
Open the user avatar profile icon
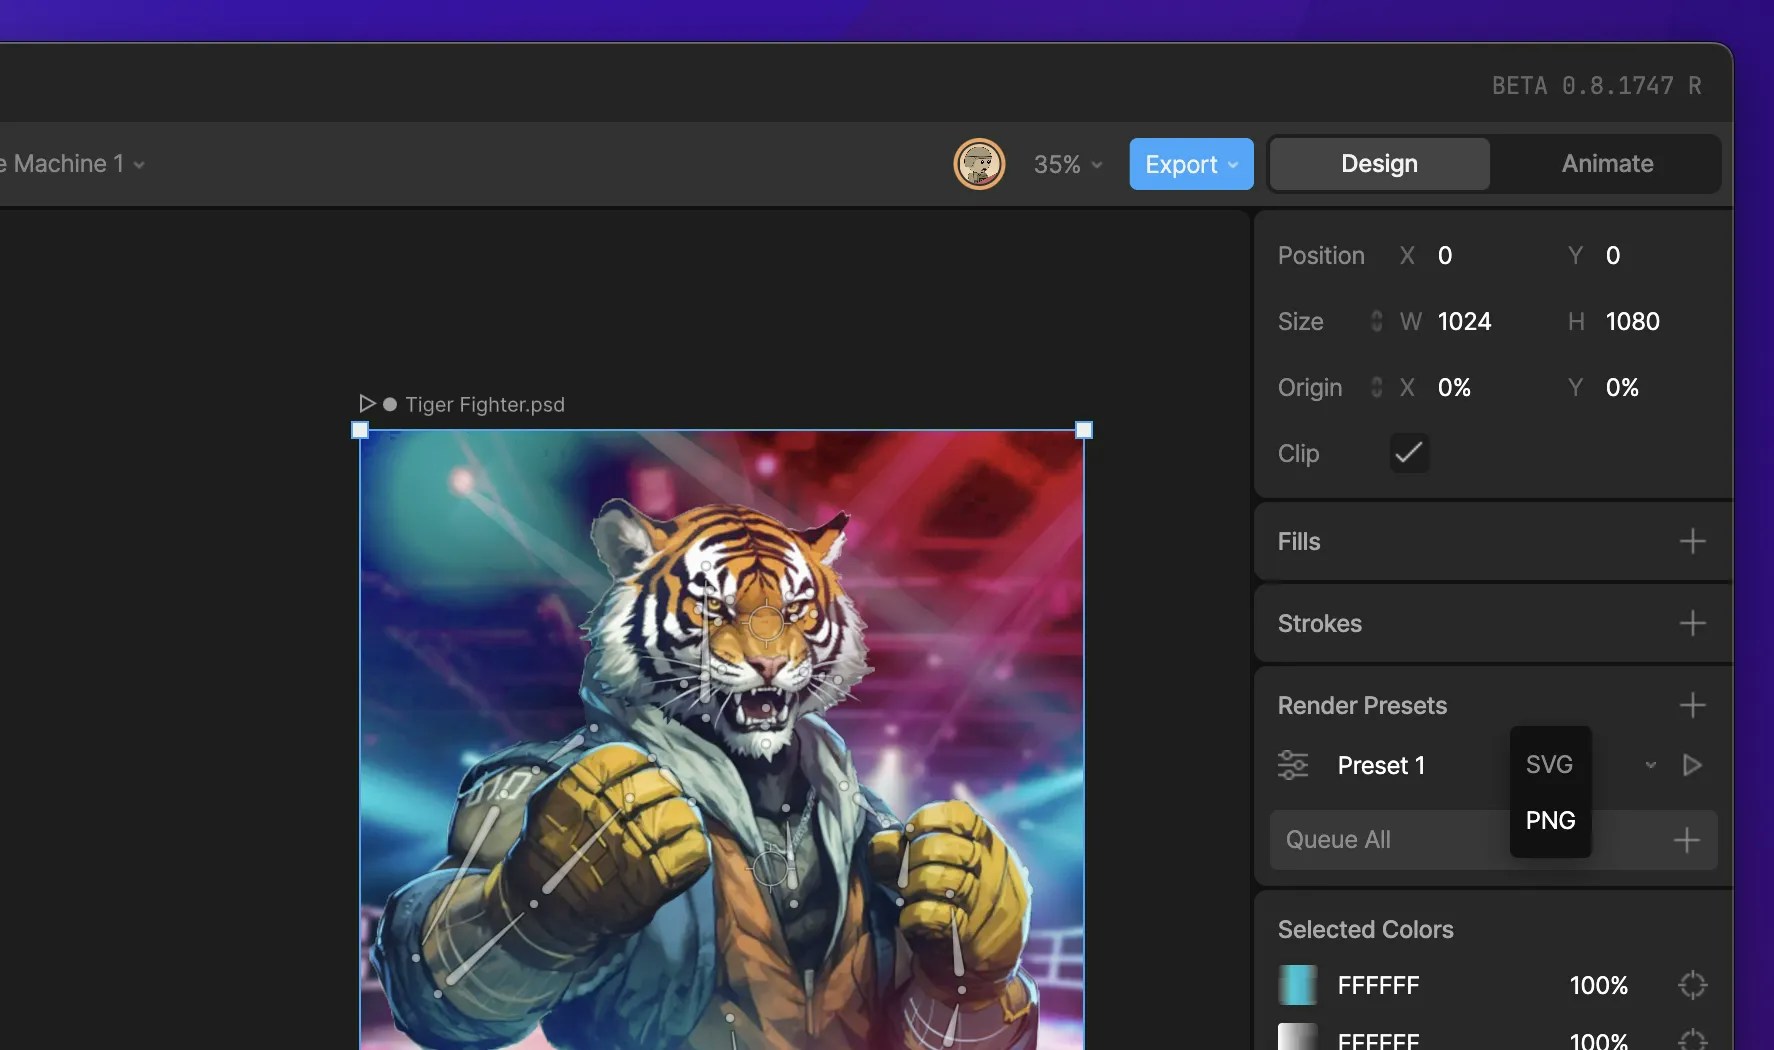(979, 164)
